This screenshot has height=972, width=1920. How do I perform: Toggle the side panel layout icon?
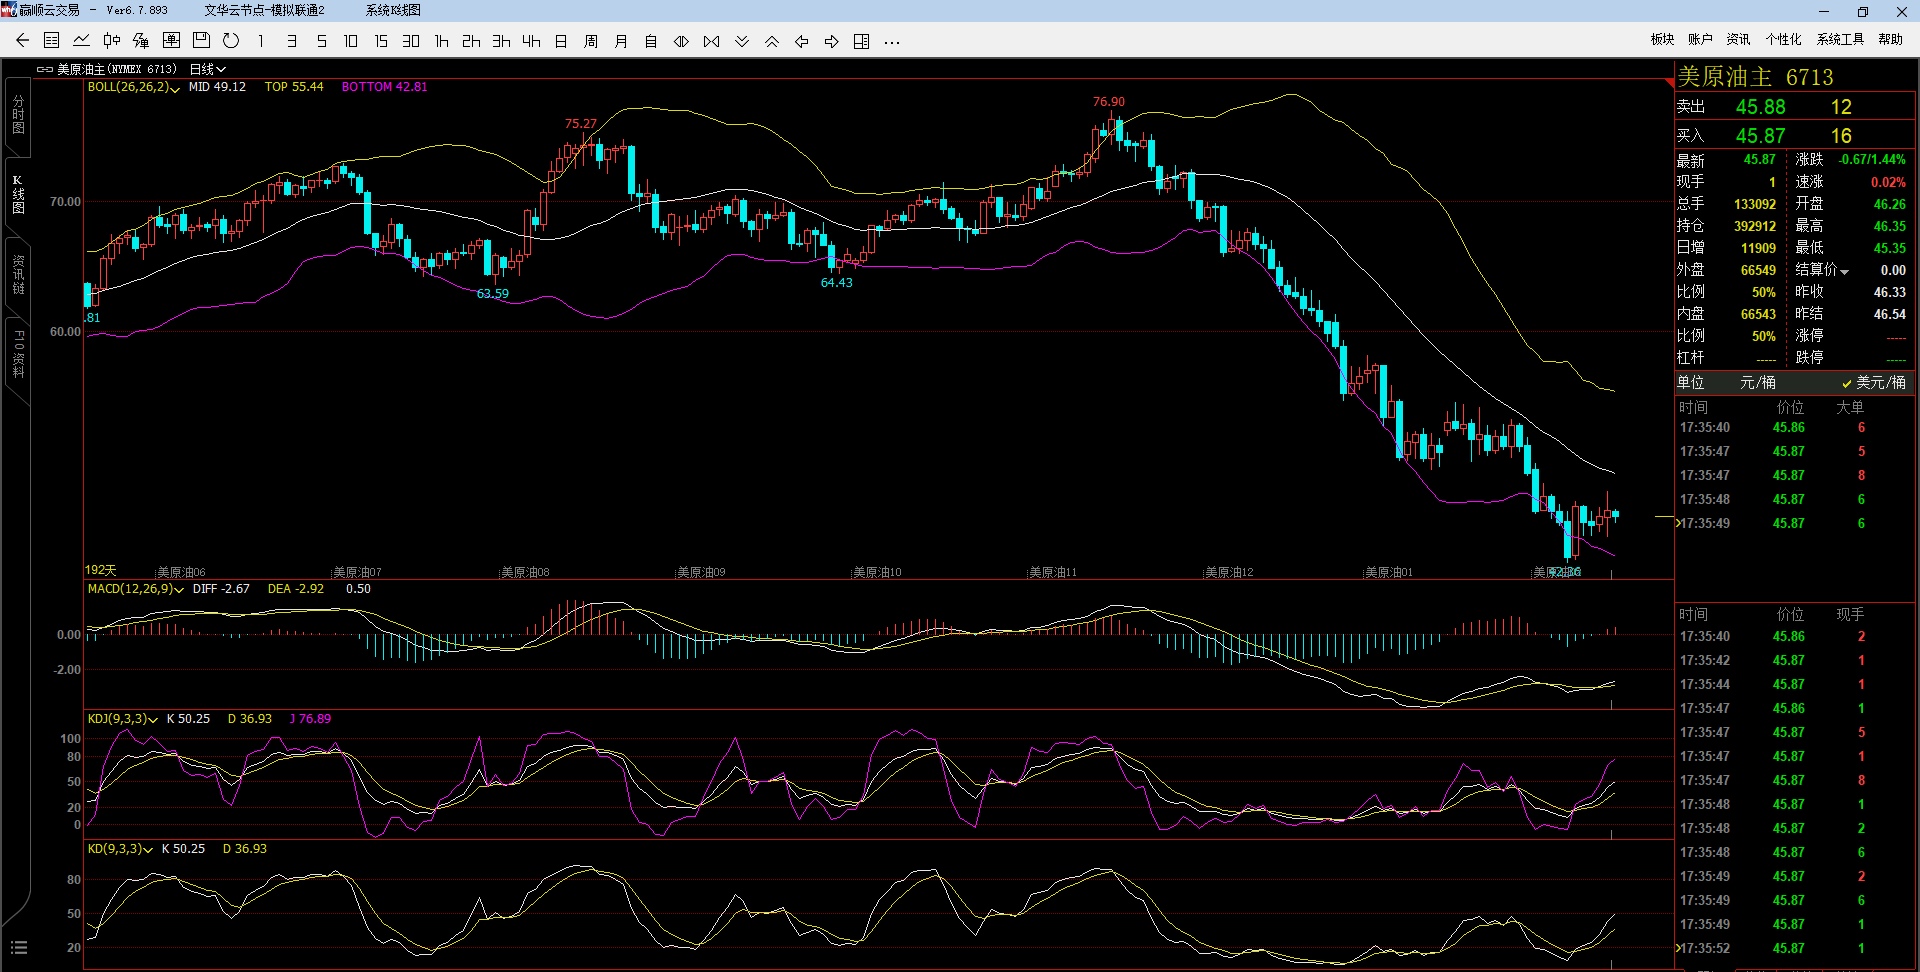coord(862,41)
